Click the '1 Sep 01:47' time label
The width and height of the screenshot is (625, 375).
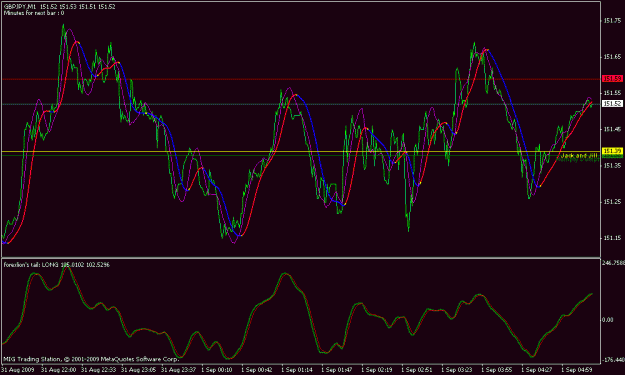tap(336, 370)
